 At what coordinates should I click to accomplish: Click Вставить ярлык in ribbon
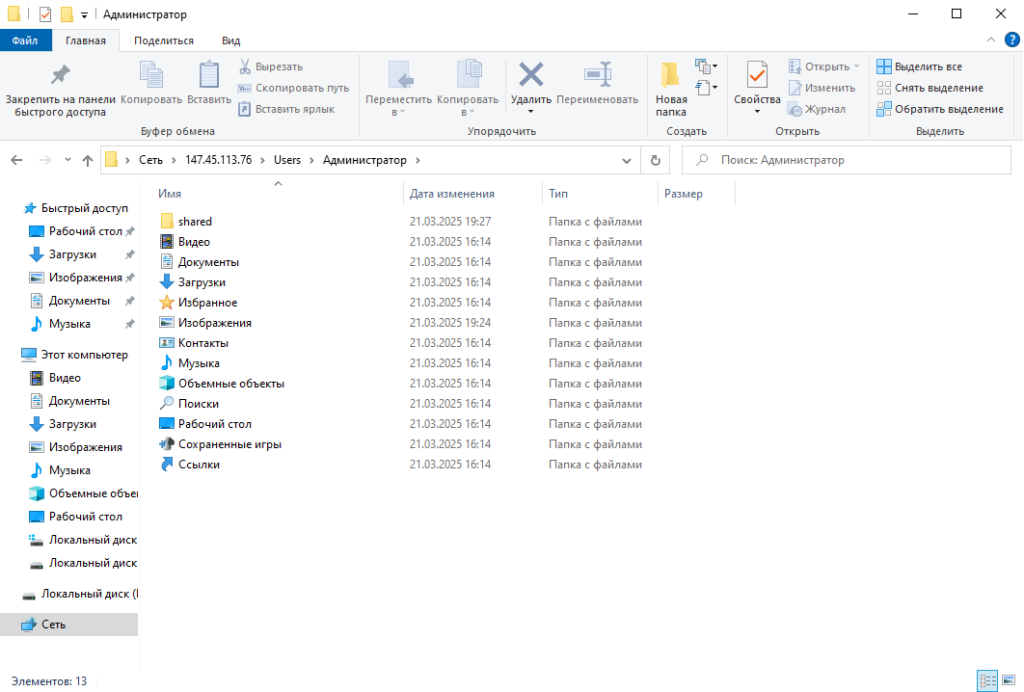pos(286,109)
